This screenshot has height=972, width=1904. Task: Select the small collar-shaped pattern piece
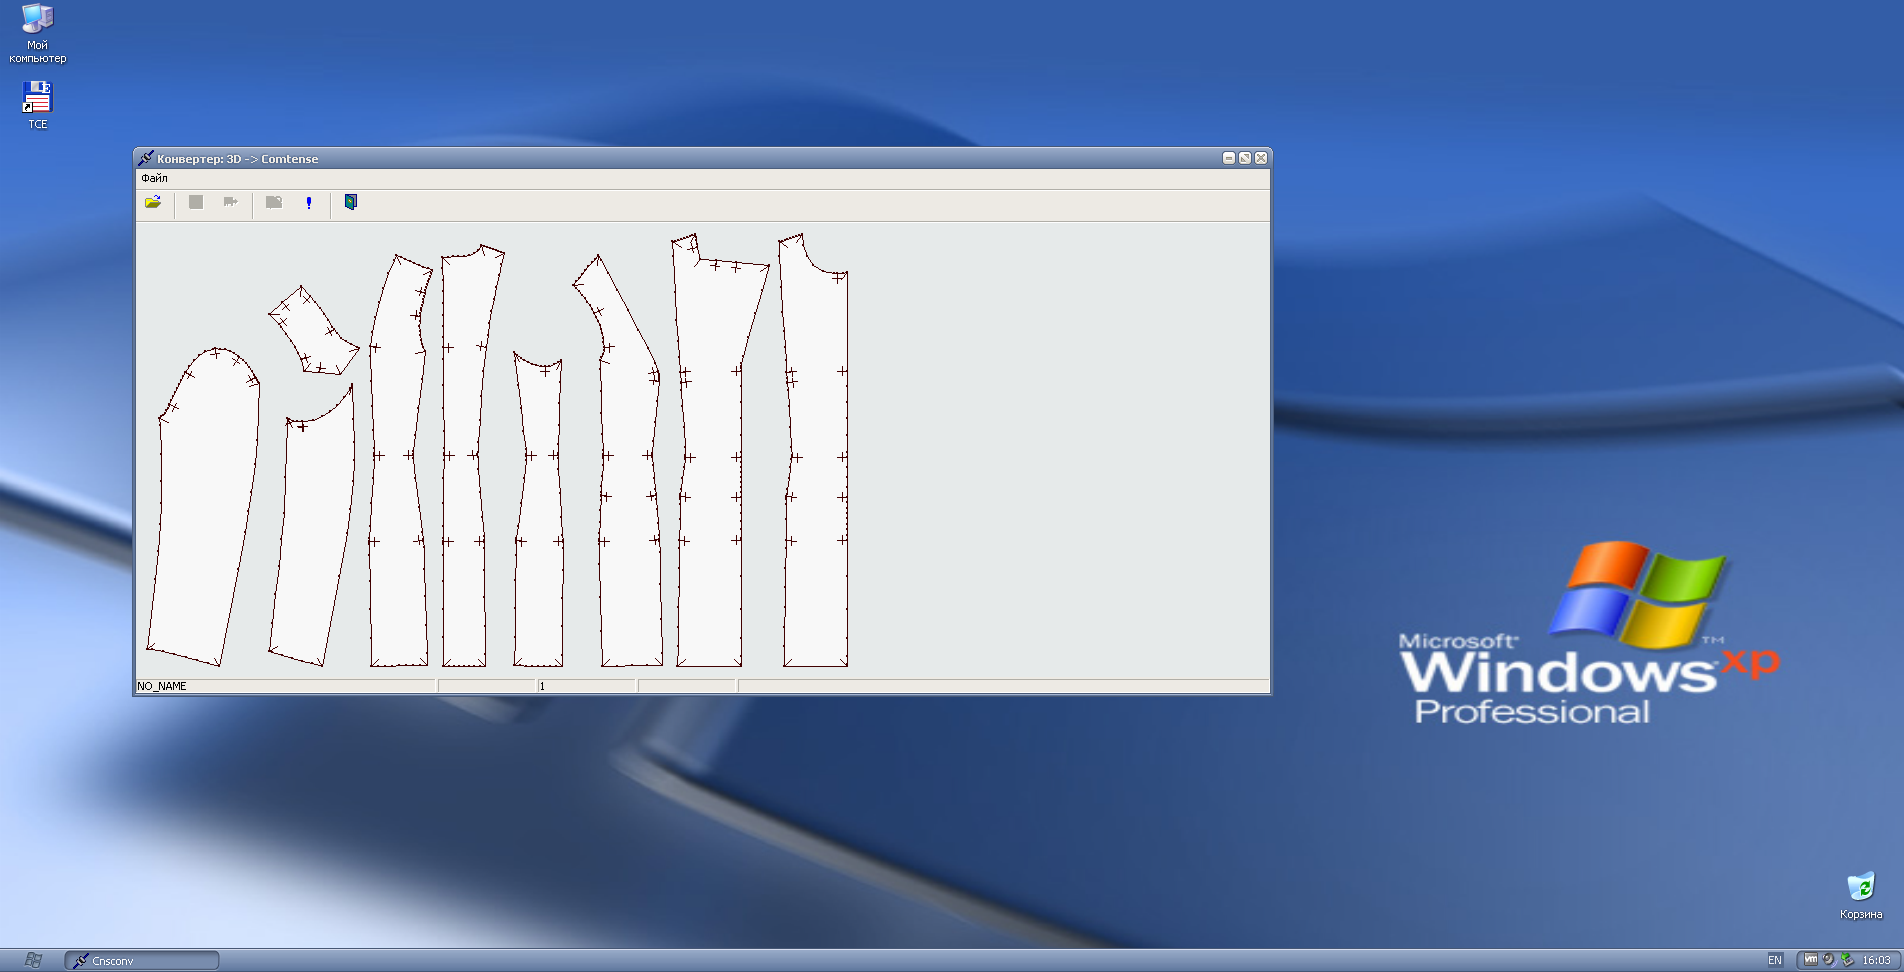click(313, 331)
